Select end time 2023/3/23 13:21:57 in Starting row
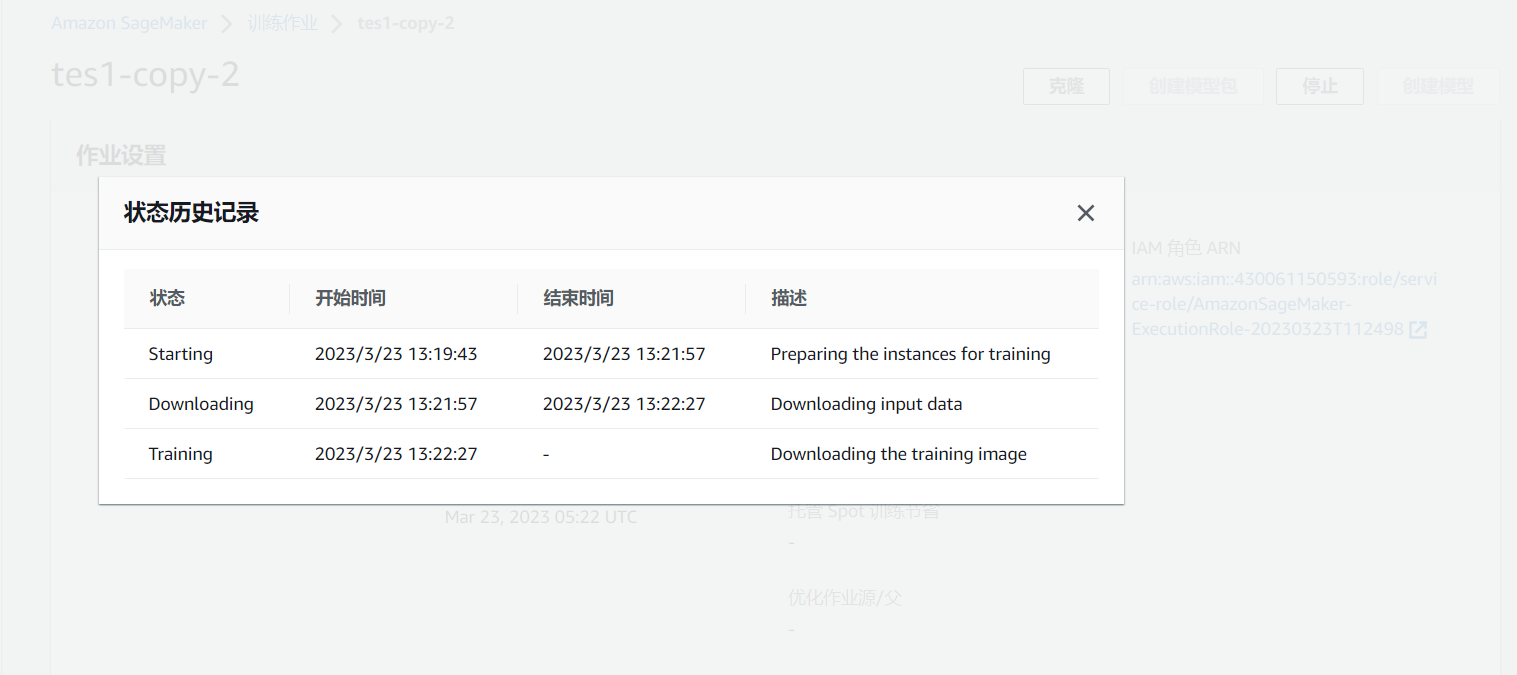Image resolution: width=1517 pixels, height=675 pixels. point(624,354)
